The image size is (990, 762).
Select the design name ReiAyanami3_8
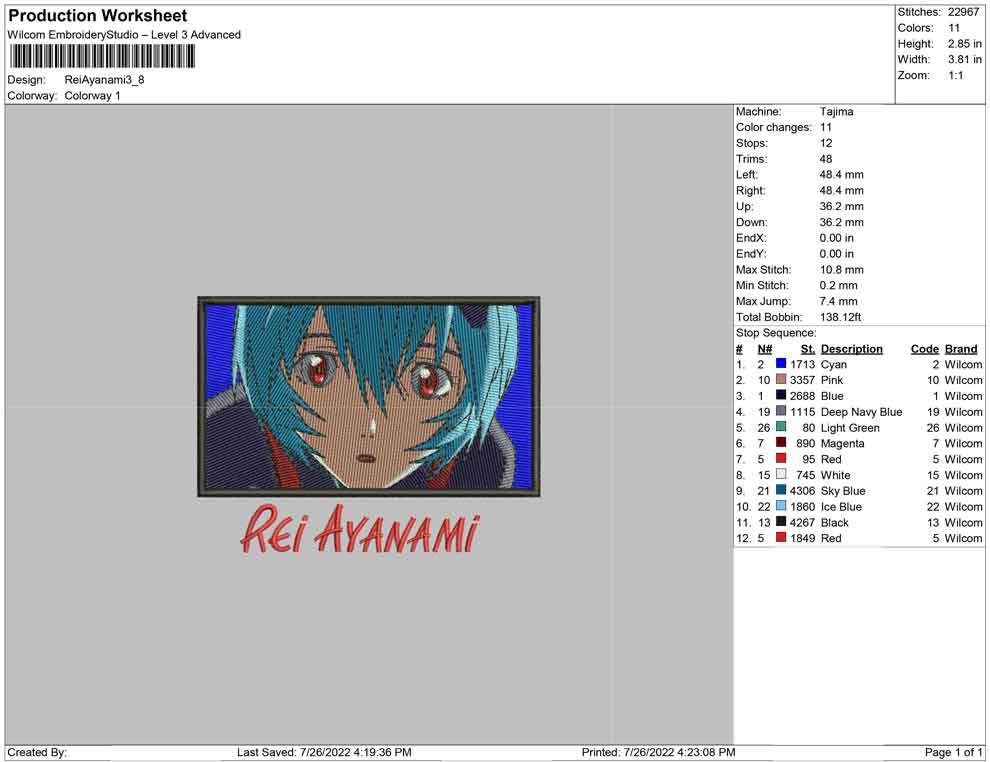(105, 80)
